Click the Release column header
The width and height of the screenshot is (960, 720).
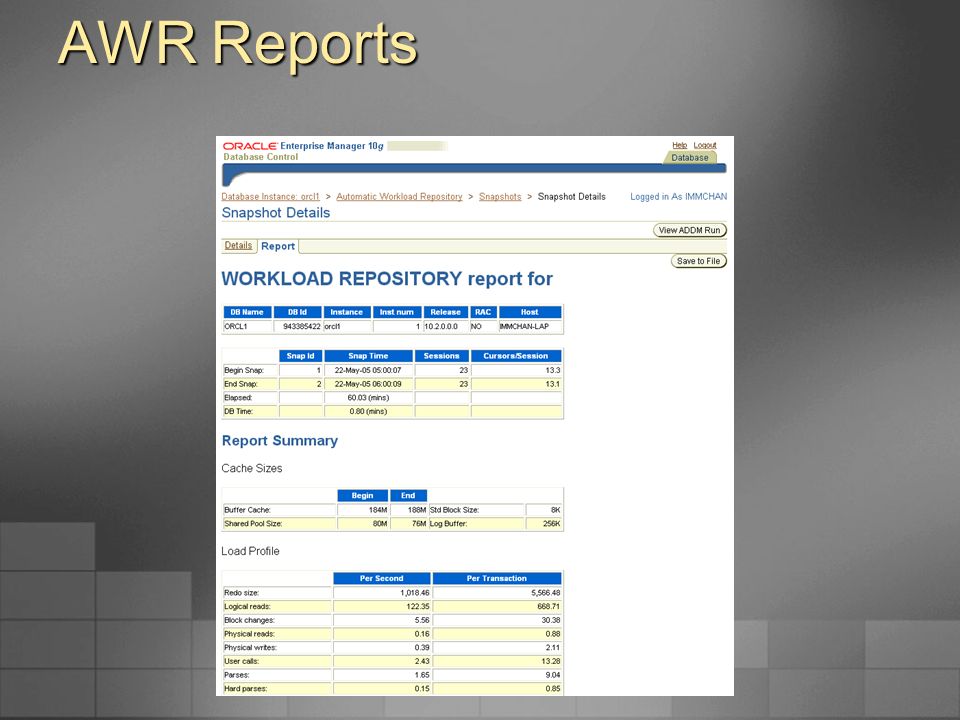(446, 312)
